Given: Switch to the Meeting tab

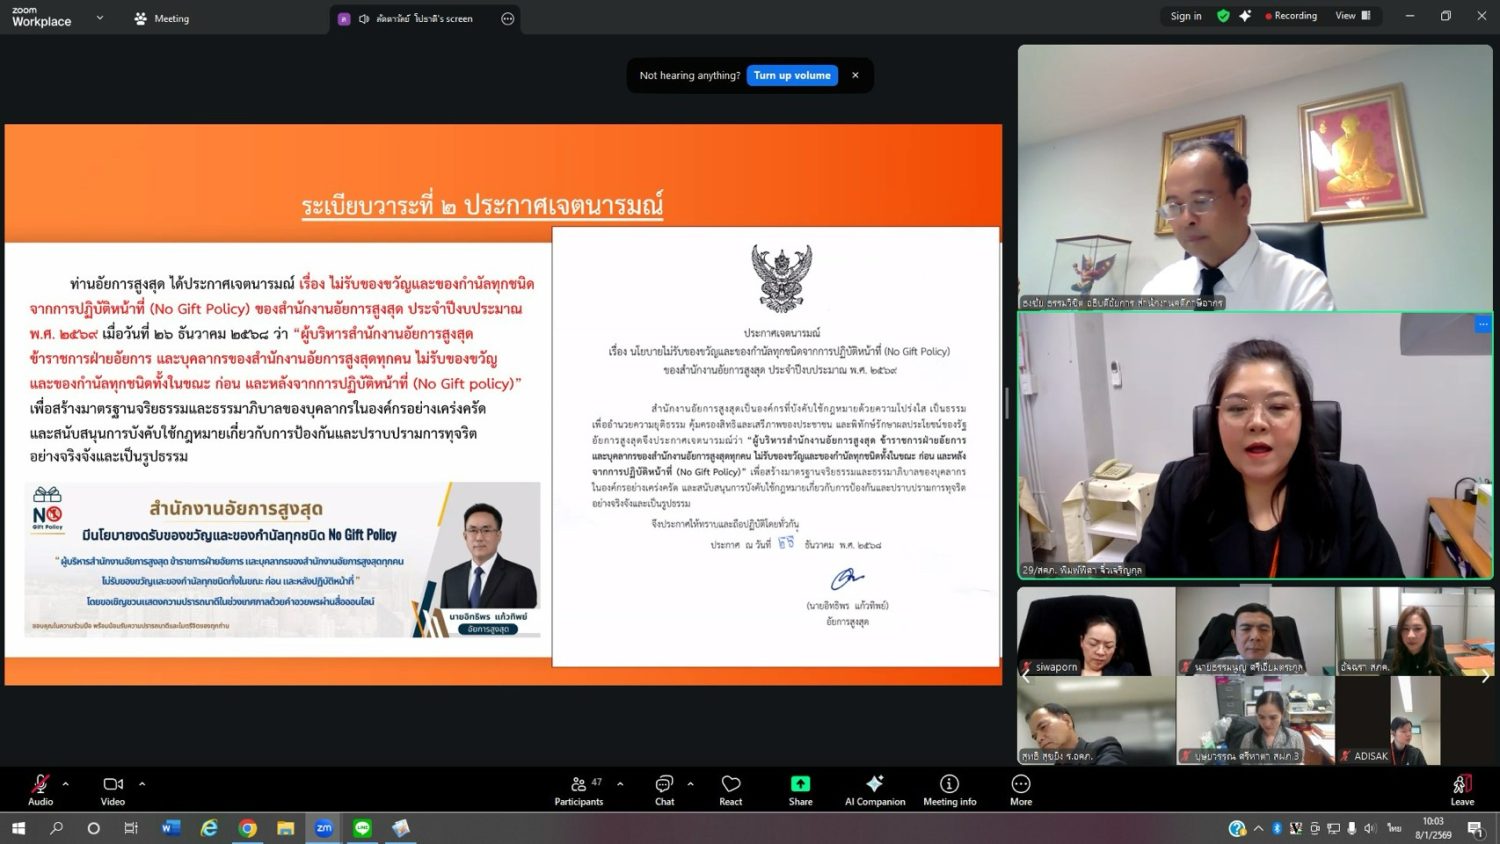Looking at the screenshot, I should click(x=162, y=18).
